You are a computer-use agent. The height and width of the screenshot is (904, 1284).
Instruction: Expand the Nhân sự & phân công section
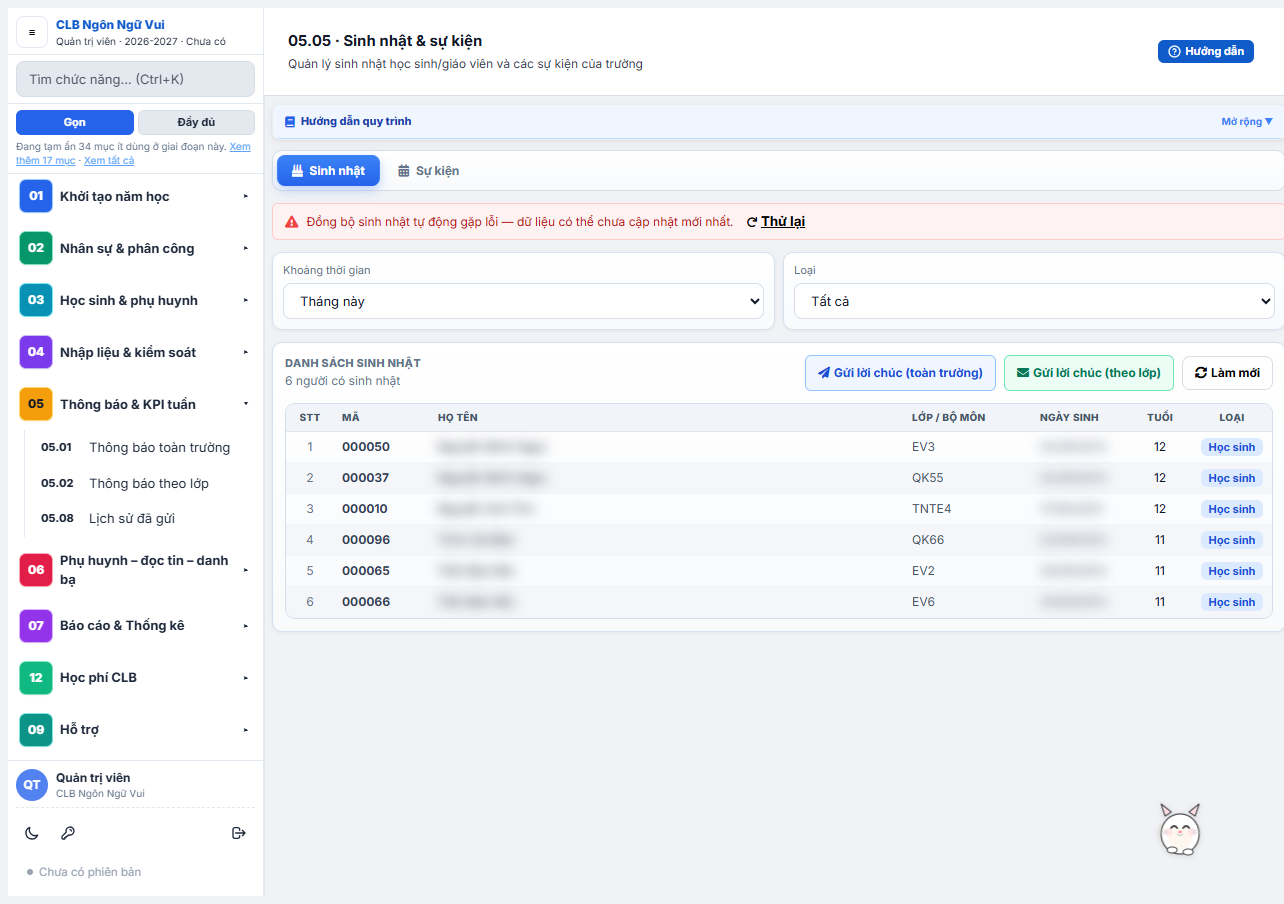click(135, 248)
